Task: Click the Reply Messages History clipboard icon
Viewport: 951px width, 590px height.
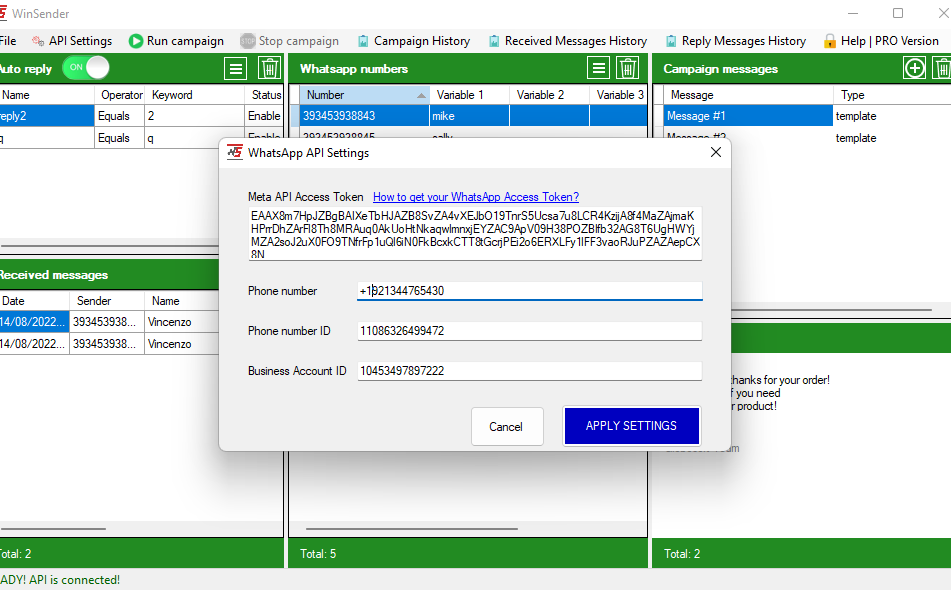Action: click(x=671, y=41)
